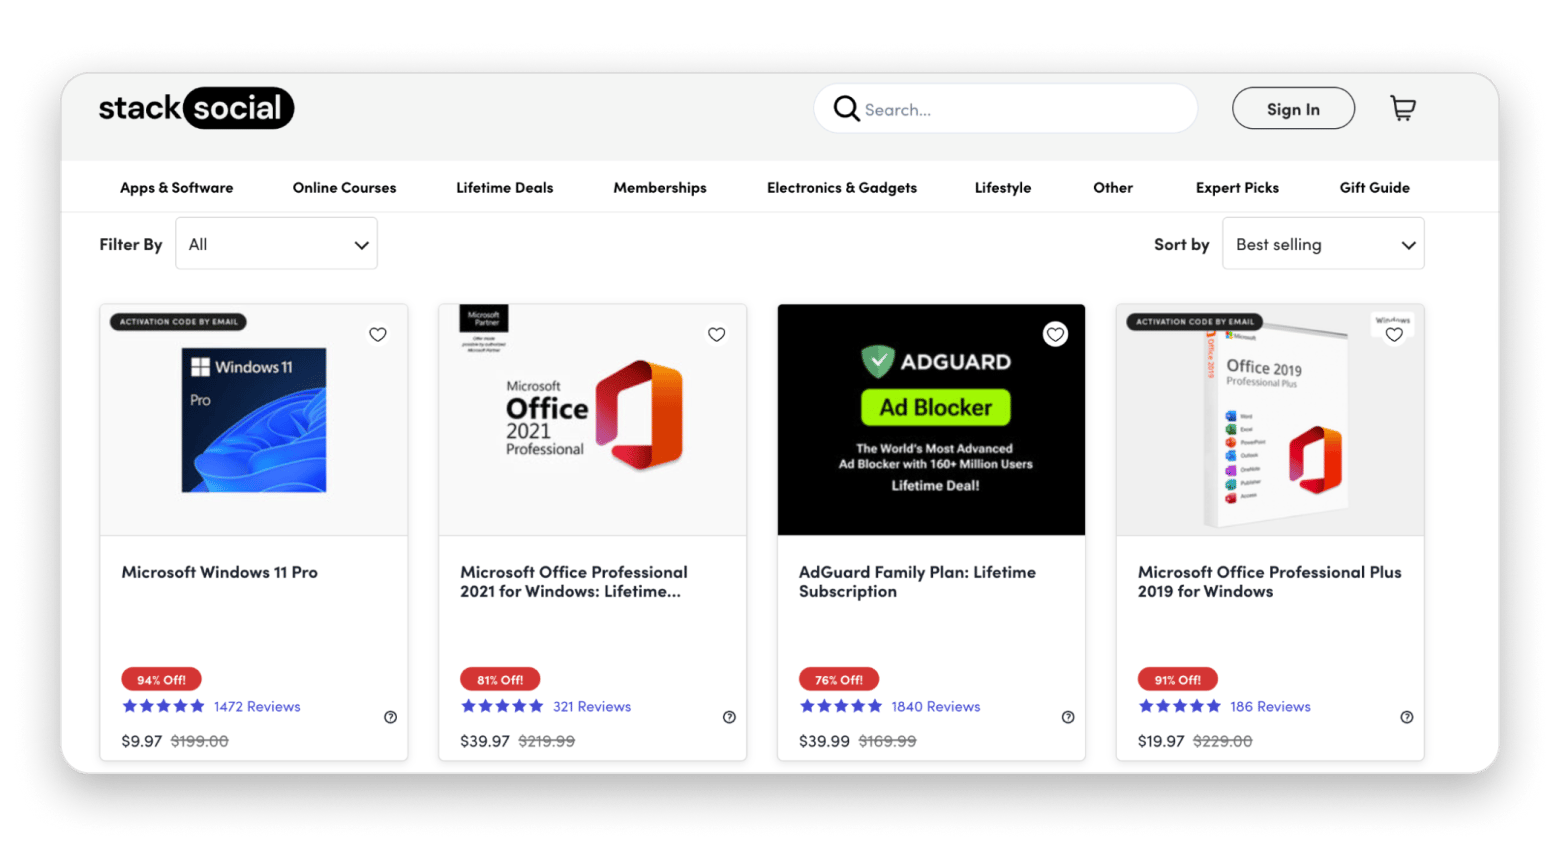Screen dimensions: 1560x854
Task: Click help icon on AdGuard card
Action: pos(1068,717)
